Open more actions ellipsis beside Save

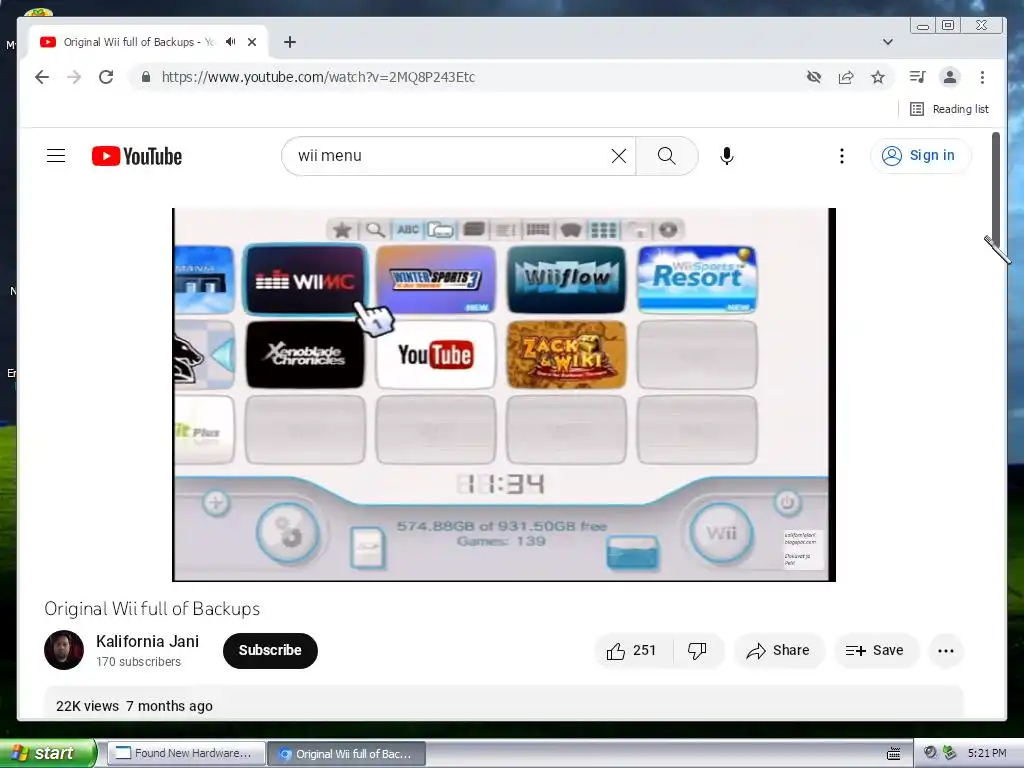(x=946, y=650)
